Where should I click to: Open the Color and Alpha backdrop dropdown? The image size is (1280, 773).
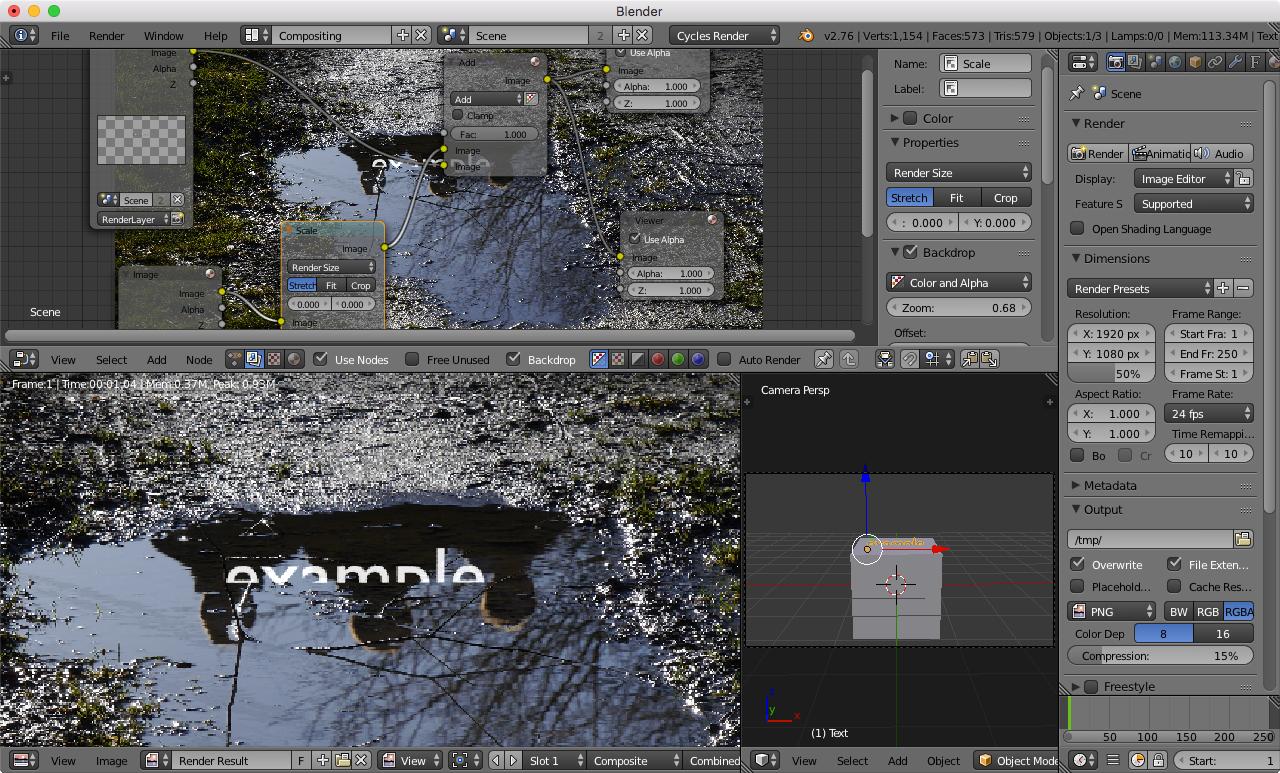[x=958, y=282]
